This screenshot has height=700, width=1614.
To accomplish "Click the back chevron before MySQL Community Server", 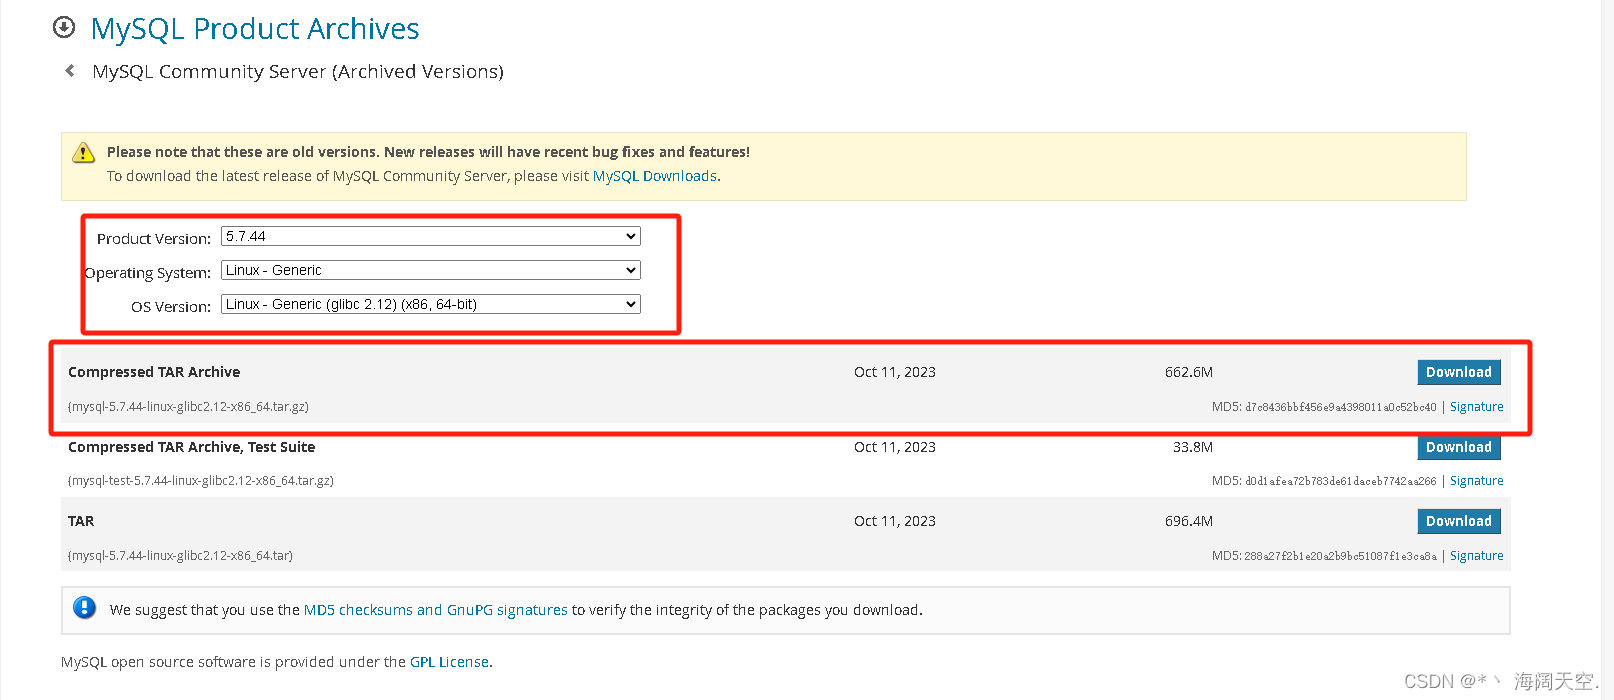I will [x=70, y=71].
